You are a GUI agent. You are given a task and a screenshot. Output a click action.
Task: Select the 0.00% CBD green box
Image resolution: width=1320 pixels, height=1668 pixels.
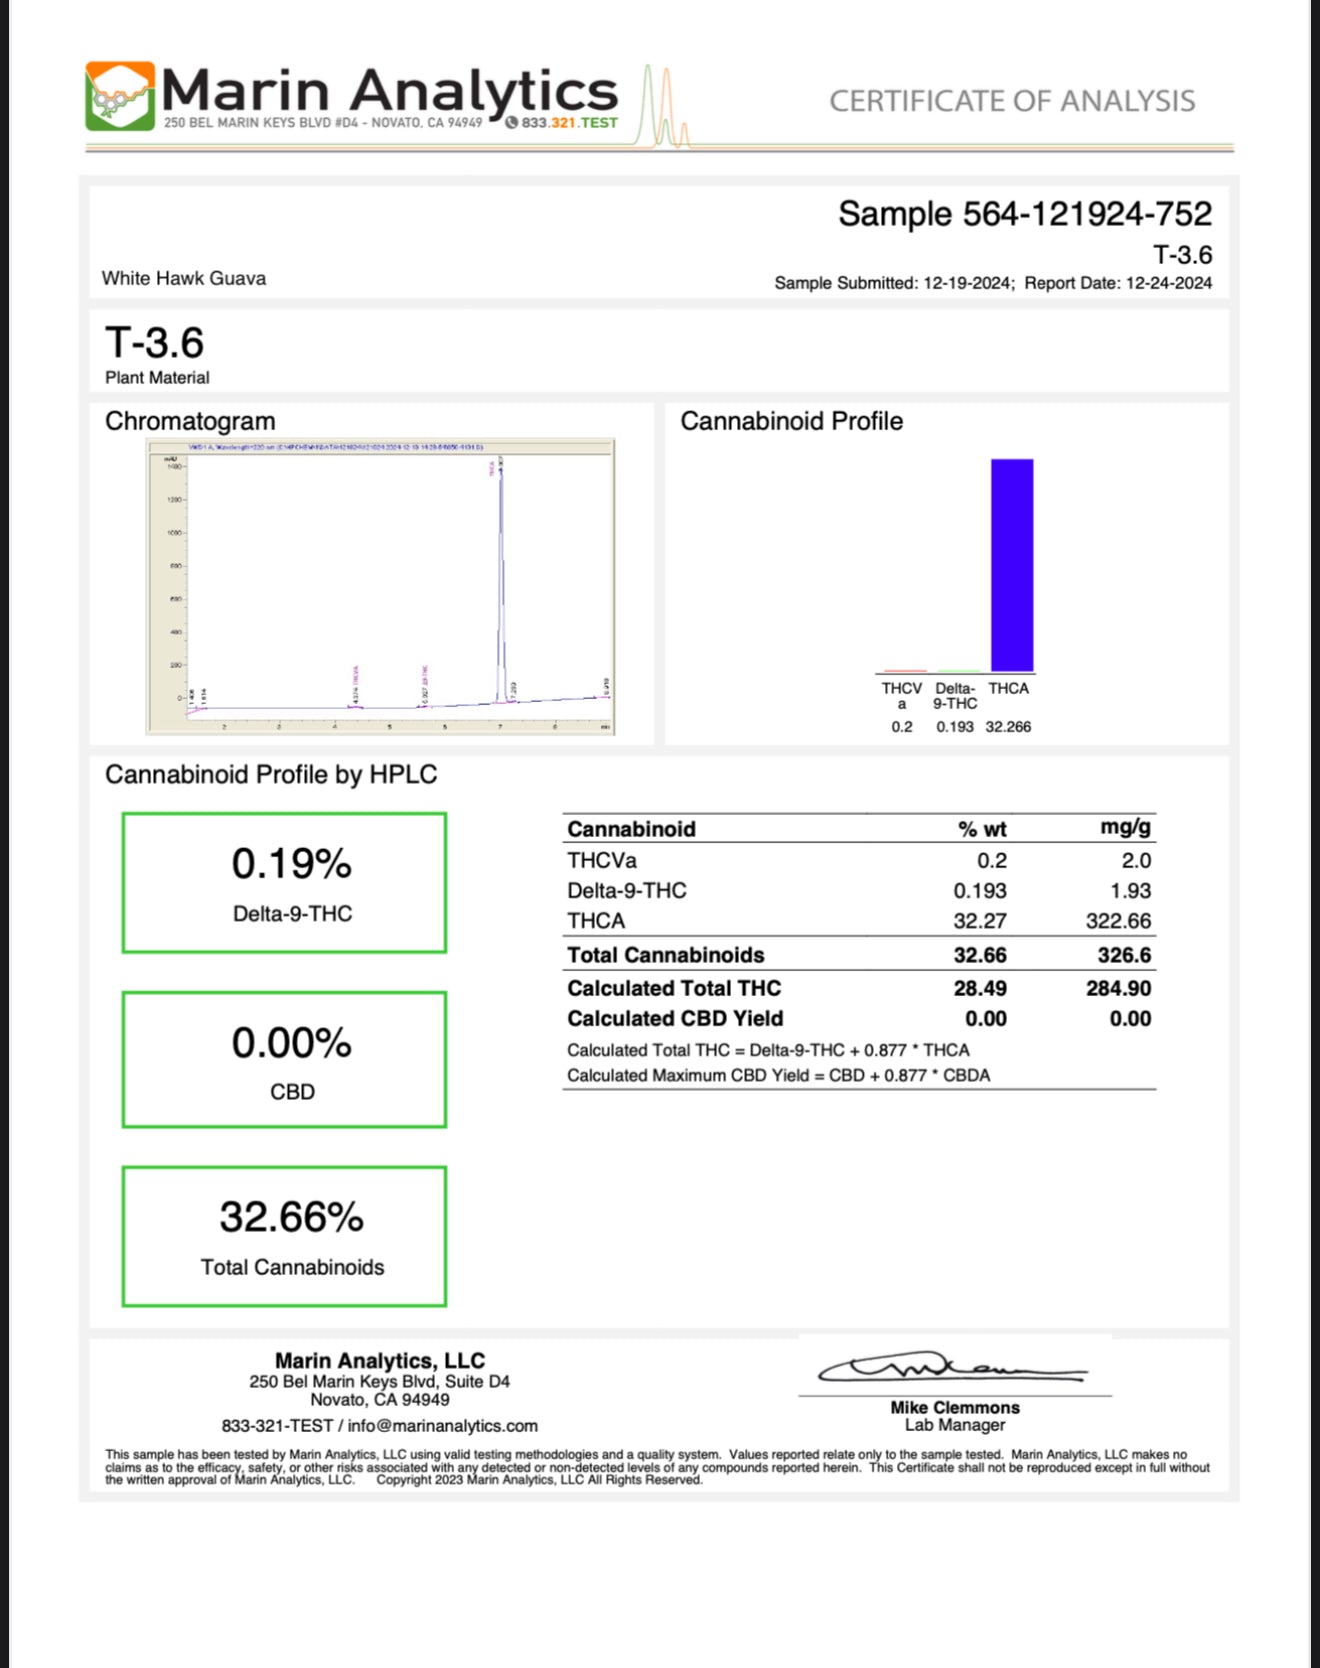click(x=284, y=1060)
